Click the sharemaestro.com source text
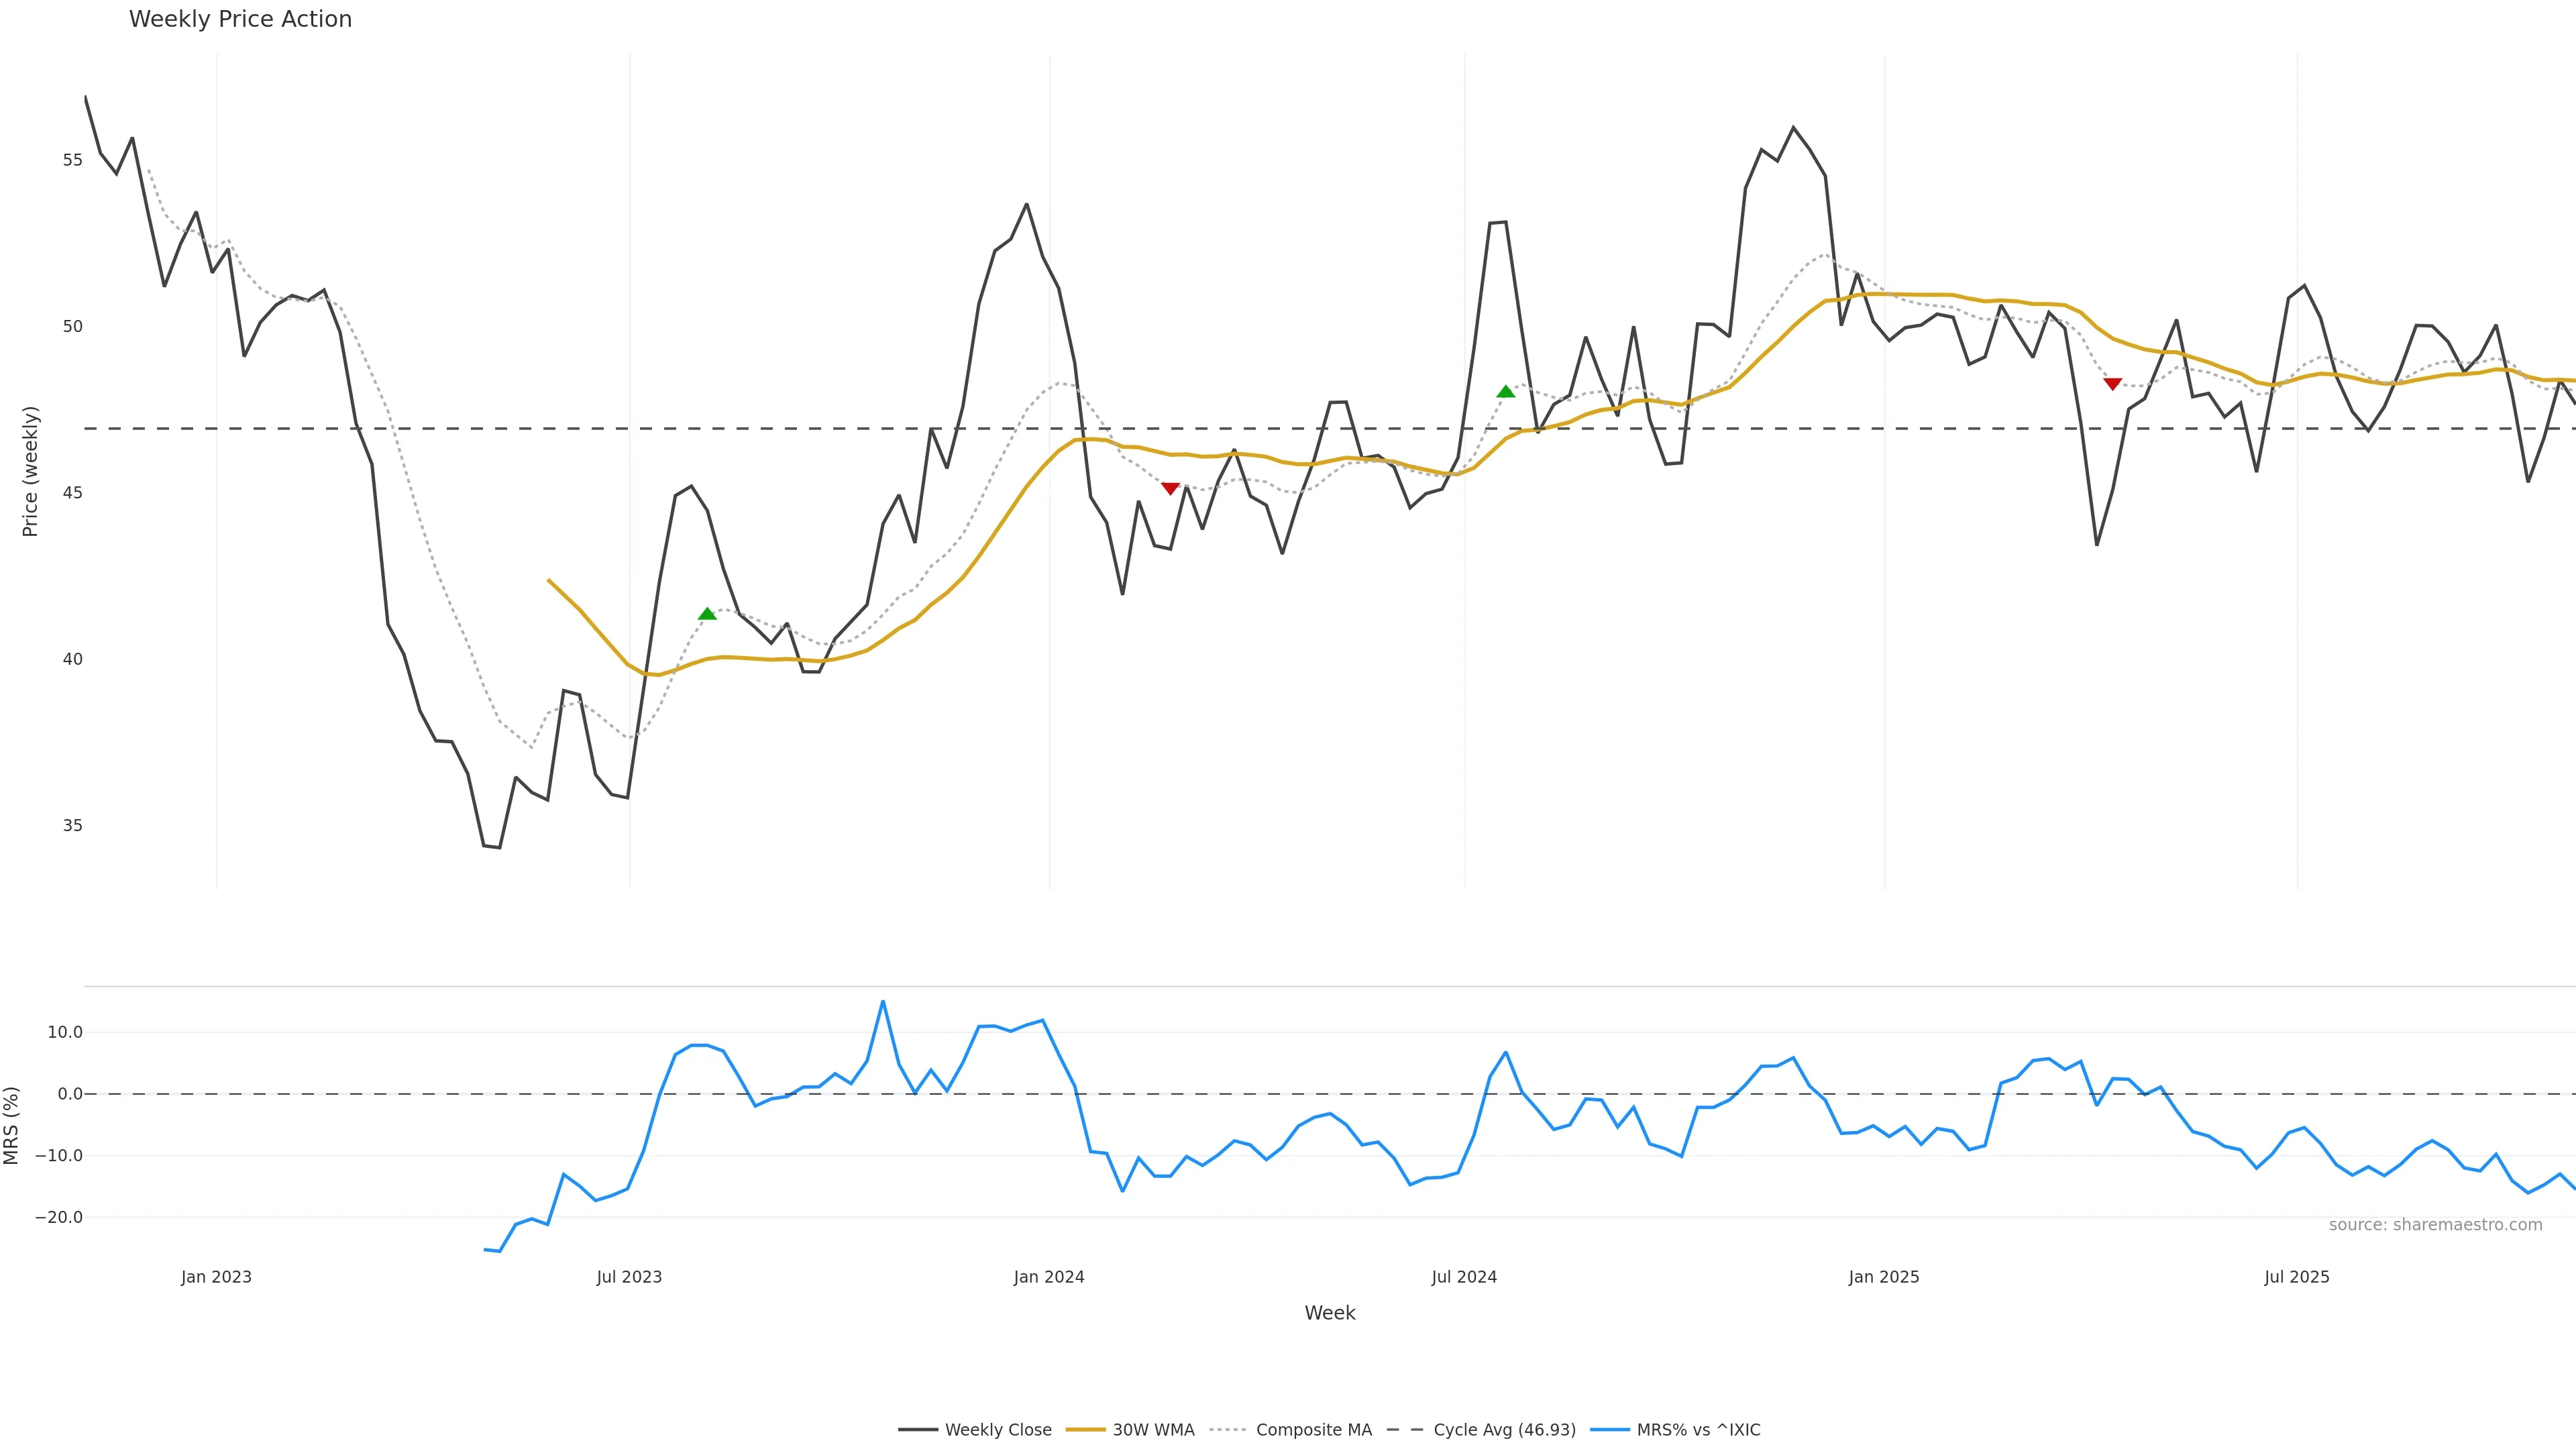The height and width of the screenshot is (1449, 2576). (2435, 1225)
